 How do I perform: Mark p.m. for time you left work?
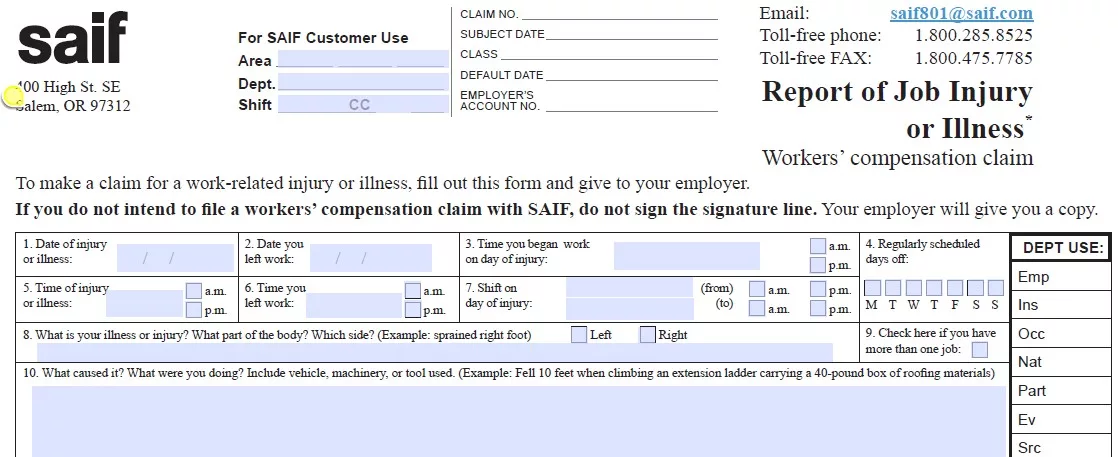(412, 310)
